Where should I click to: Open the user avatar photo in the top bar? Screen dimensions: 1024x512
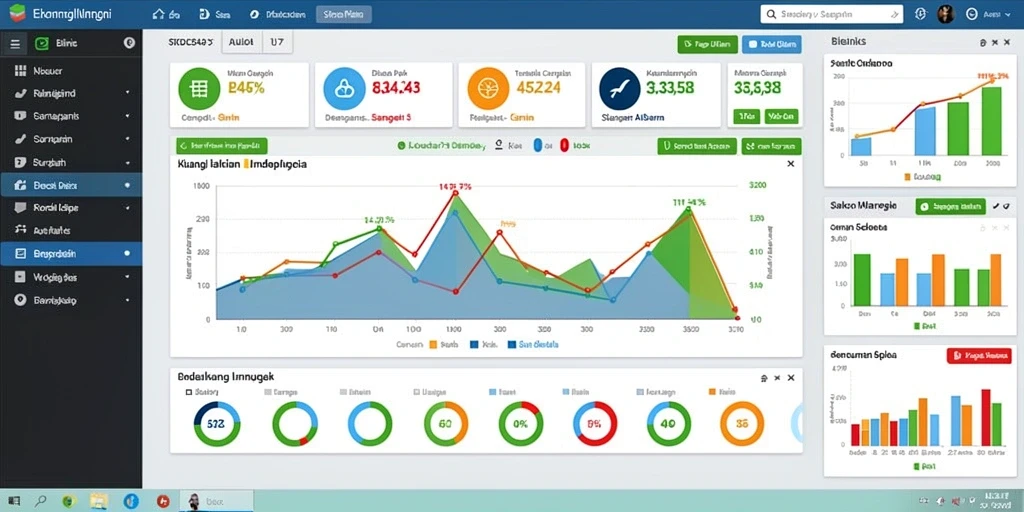coord(946,14)
